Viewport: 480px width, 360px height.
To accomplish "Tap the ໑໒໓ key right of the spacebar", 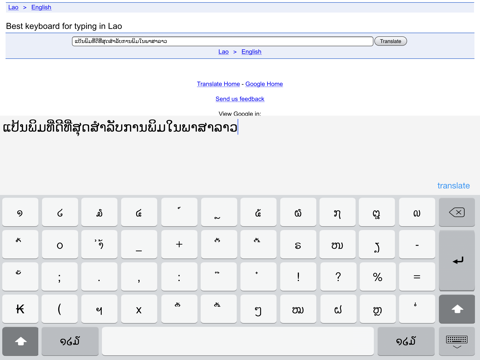I will [x=406, y=341].
